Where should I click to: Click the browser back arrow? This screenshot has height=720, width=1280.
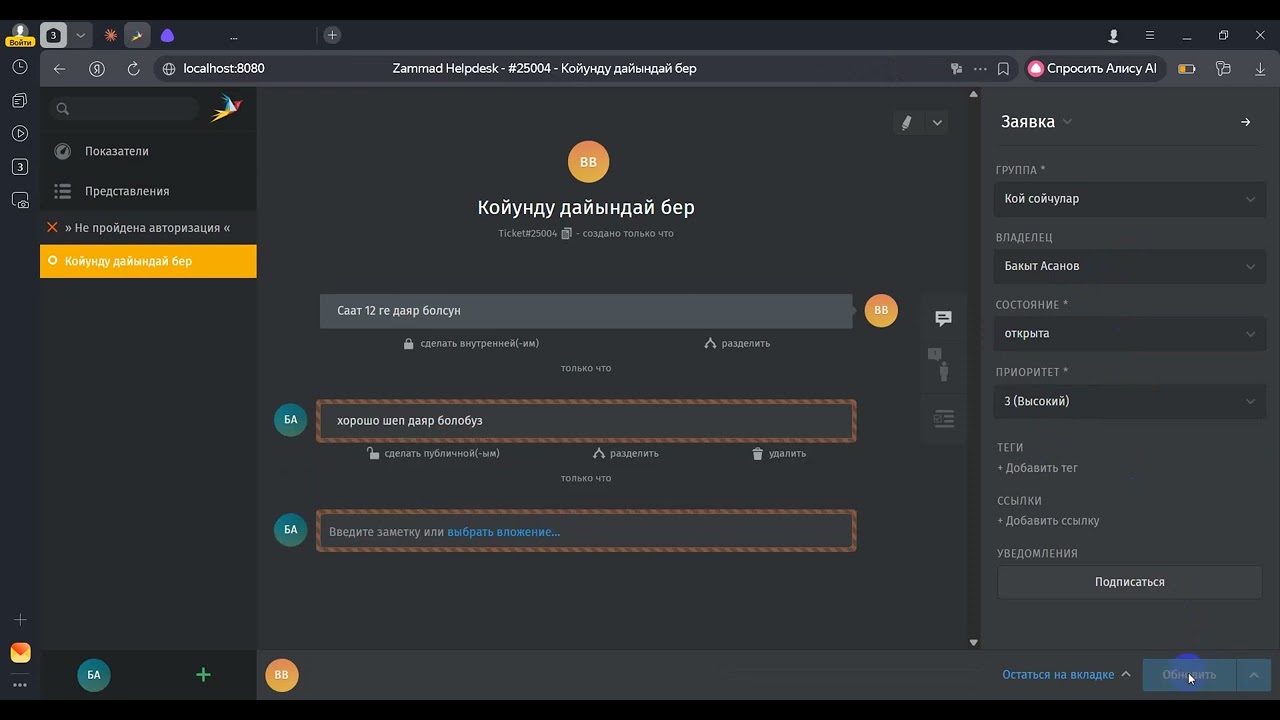59,69
